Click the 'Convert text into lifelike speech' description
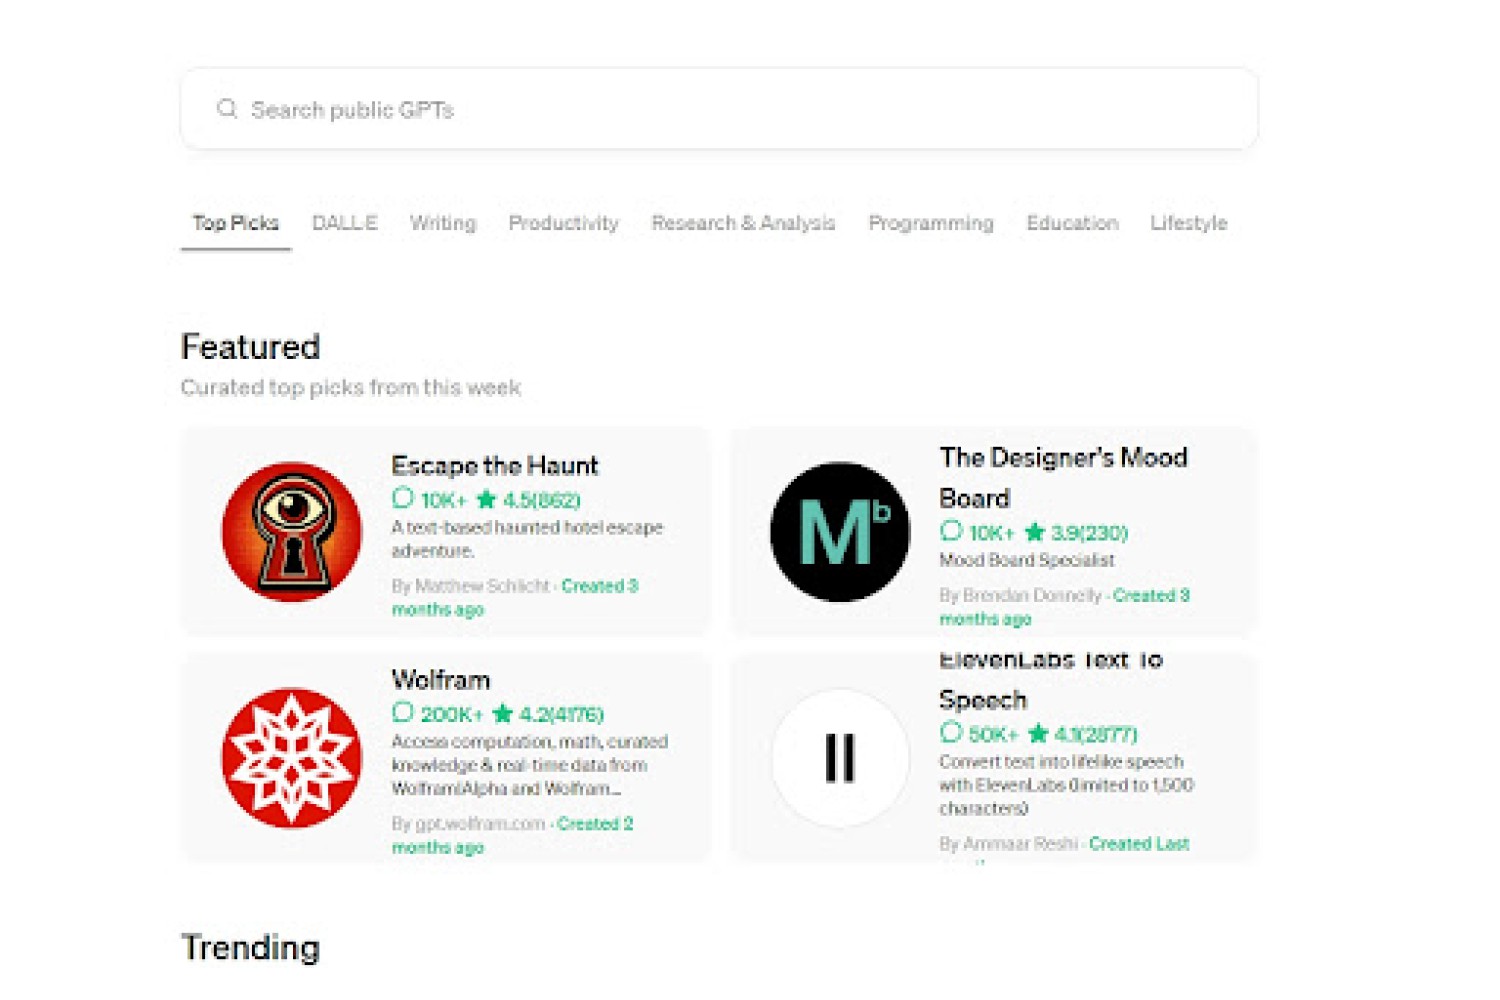Screen dimensions: 1500x1000 (x=1066, y=785)
